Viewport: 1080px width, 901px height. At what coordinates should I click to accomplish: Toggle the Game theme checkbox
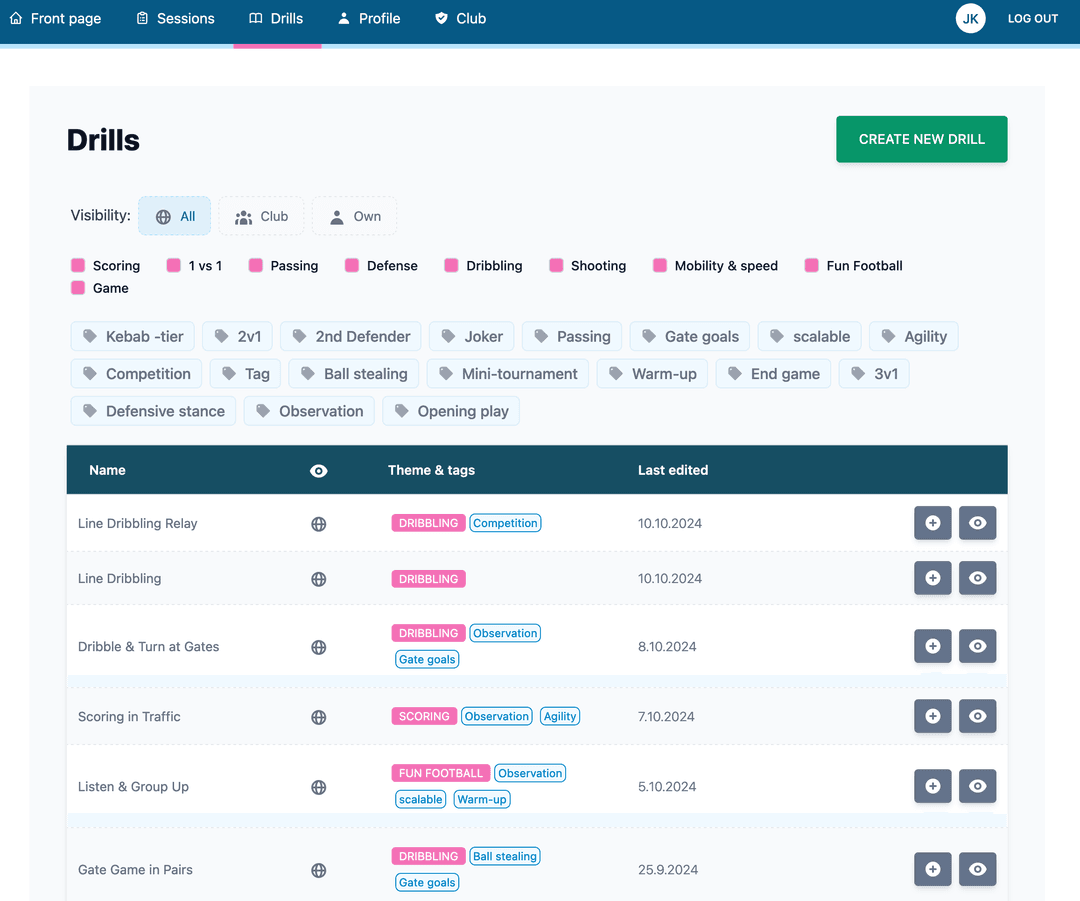78,287
